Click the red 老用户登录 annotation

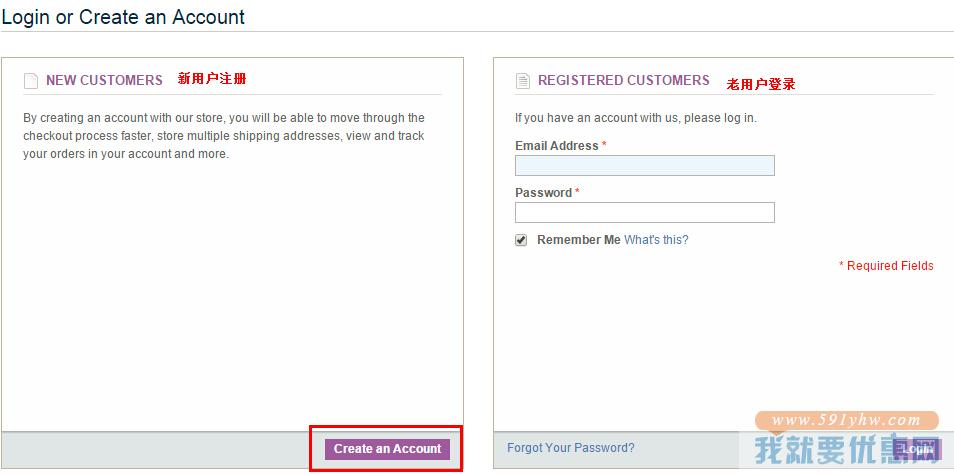761,85
